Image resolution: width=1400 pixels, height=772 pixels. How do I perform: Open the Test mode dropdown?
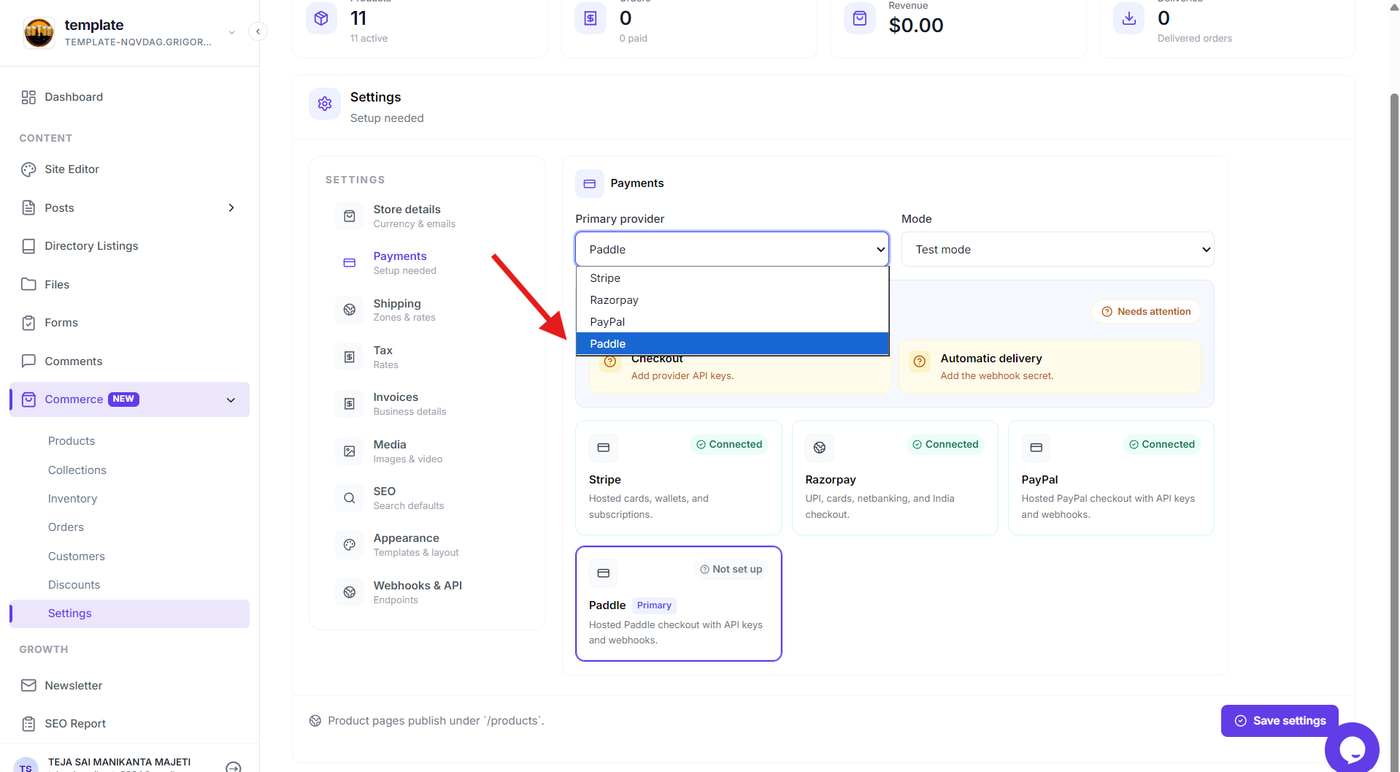click(1057, 249)
